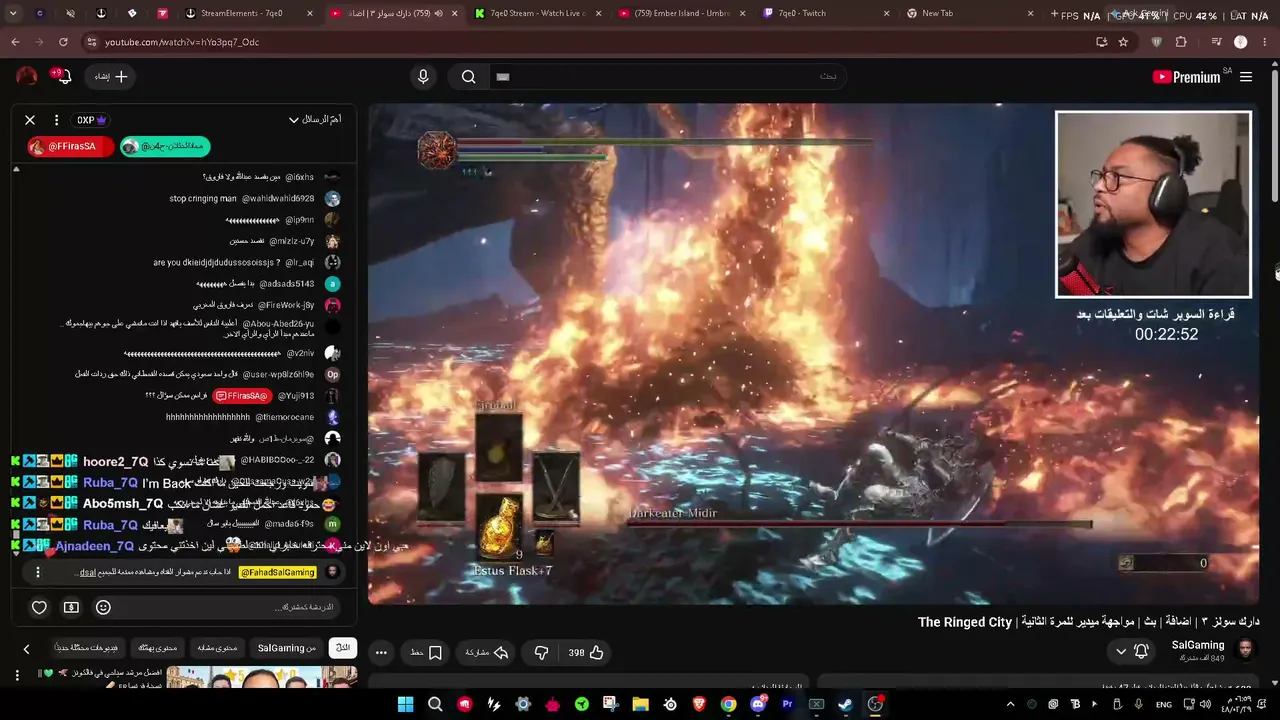Open Steam from the taskbar

pos(846,704)
